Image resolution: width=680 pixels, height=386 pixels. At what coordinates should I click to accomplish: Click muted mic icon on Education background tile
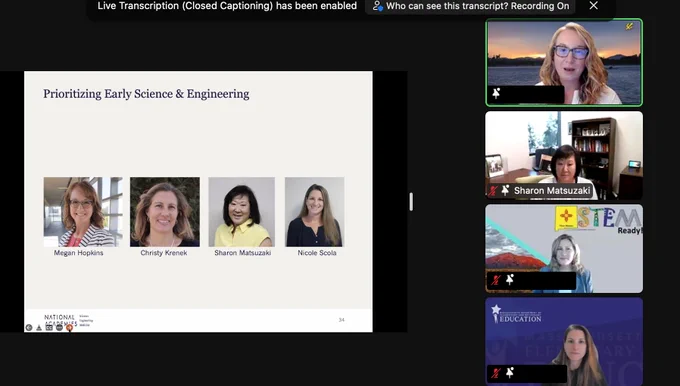(496, 373)
